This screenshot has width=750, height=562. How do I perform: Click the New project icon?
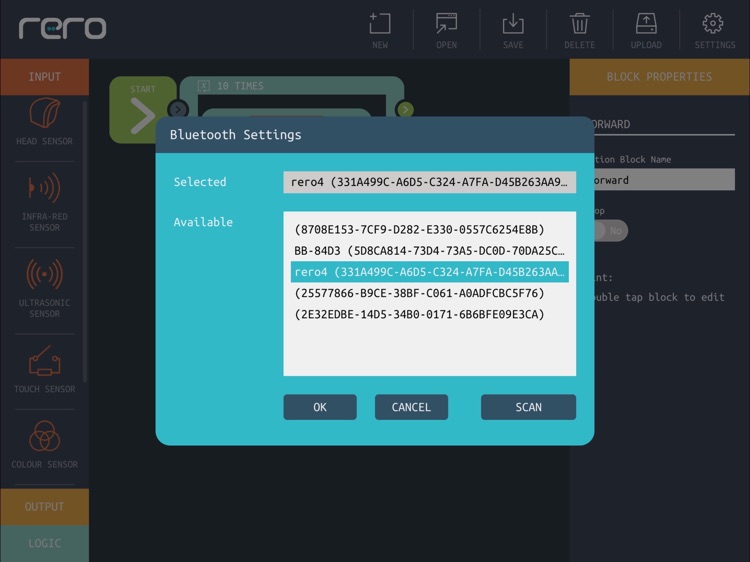[x=380, y=23]
